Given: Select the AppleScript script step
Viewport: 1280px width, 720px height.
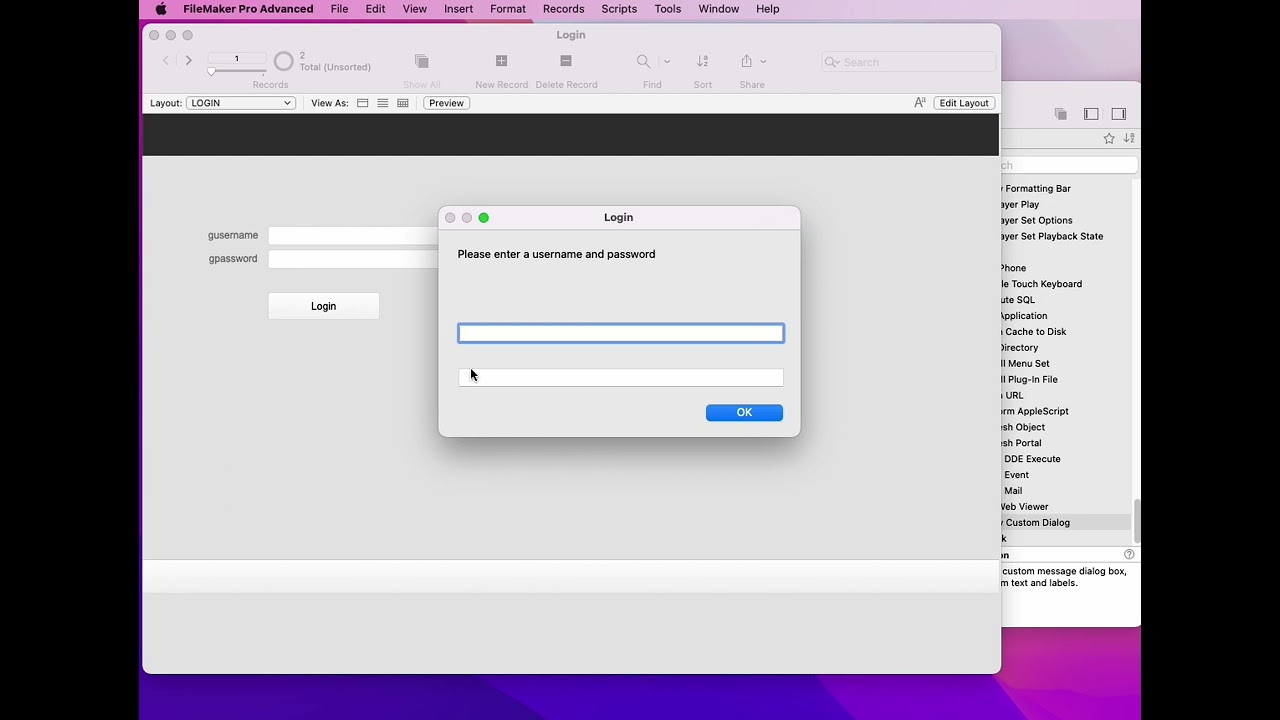Looking at the screenshot, I should (x=1066, y=412).
